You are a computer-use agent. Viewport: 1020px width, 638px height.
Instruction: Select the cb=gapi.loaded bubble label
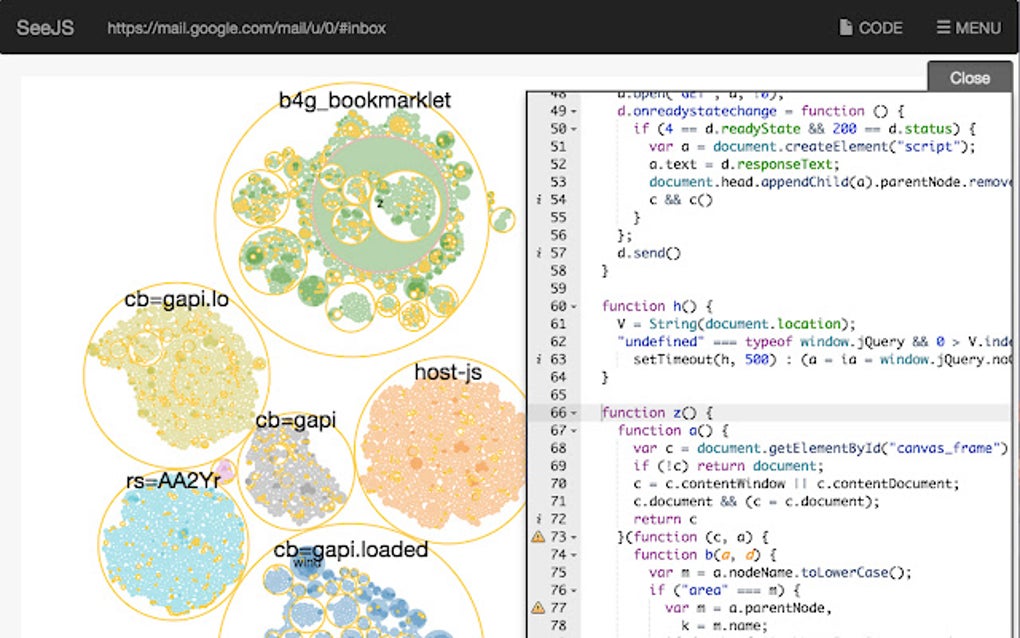(x=351, y=550)
